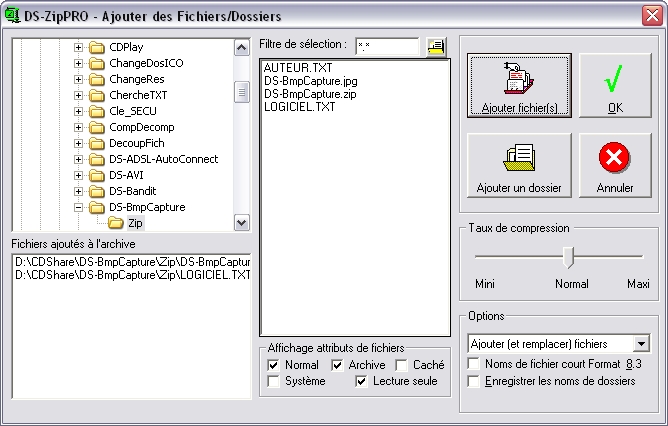The width and height of the screenshot is (668, 426).
Task: Open the Ajouter (et remplacer) fichiers dropdown
Action: tap(642, 344)
